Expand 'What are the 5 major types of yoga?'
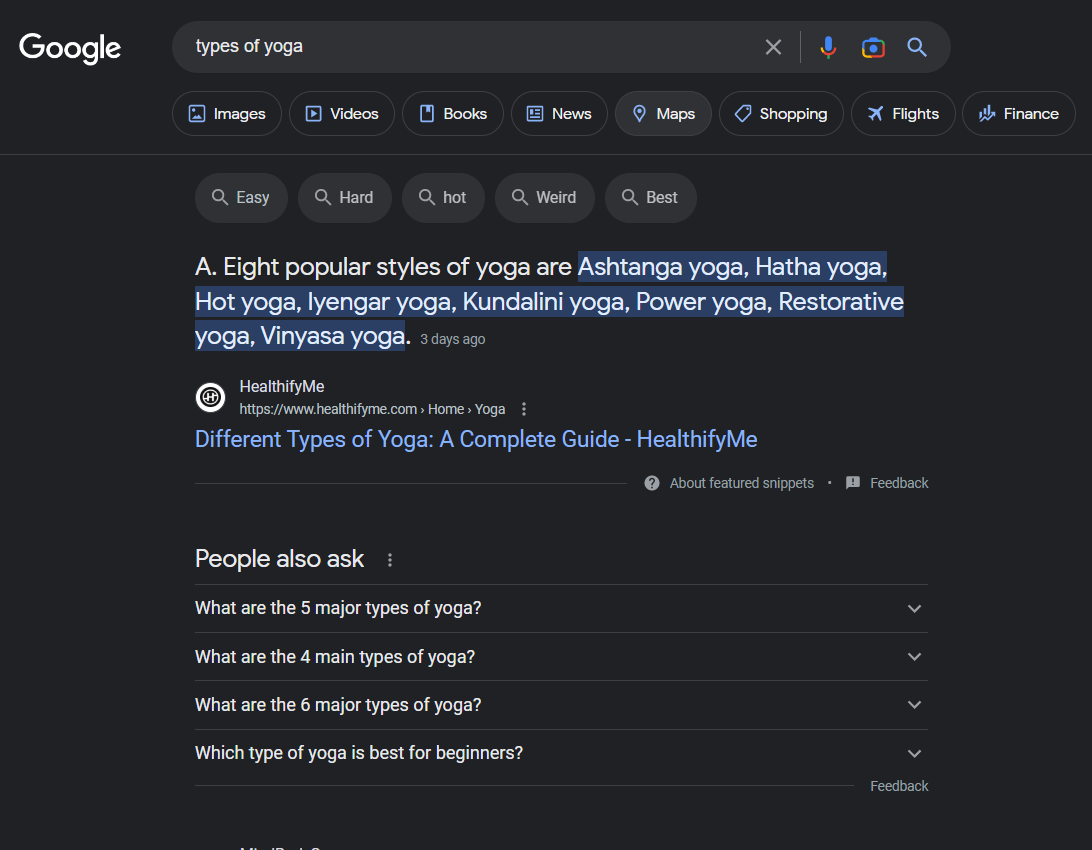 (561, 608)
